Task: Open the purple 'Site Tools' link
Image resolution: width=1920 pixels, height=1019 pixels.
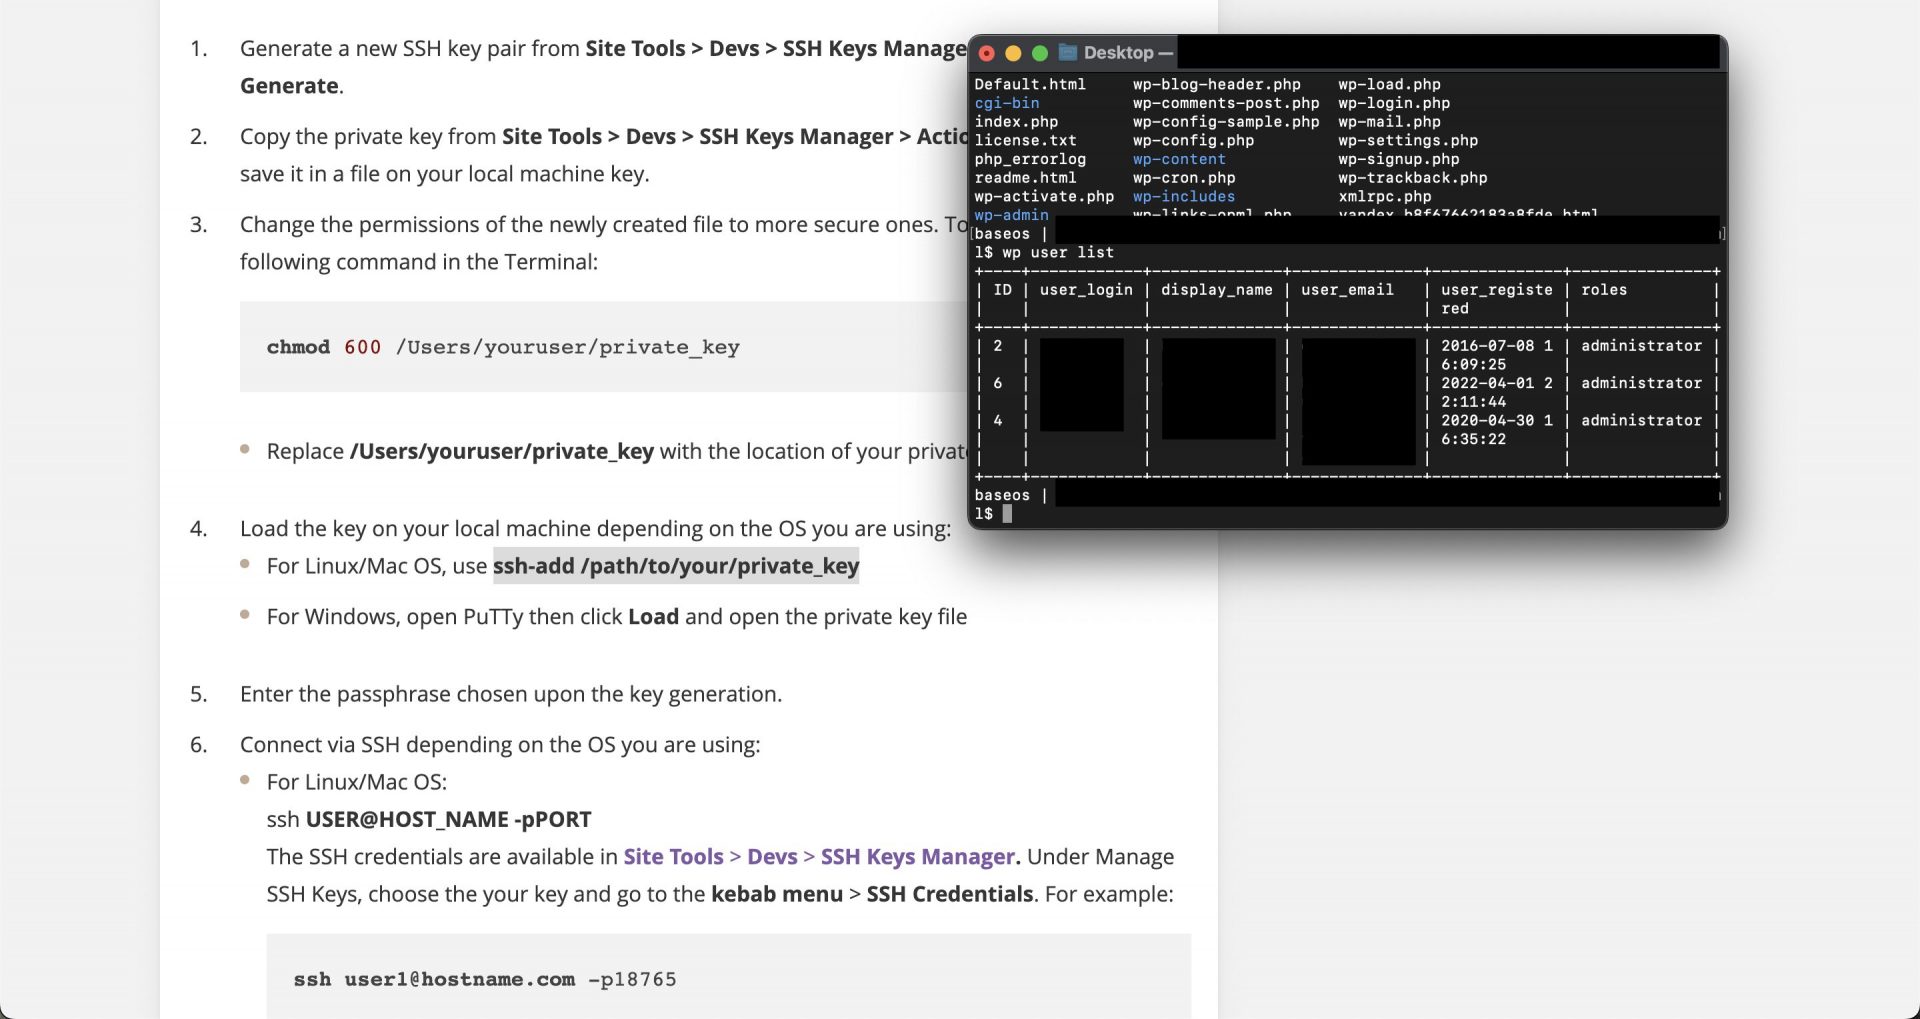Action: 673,857
